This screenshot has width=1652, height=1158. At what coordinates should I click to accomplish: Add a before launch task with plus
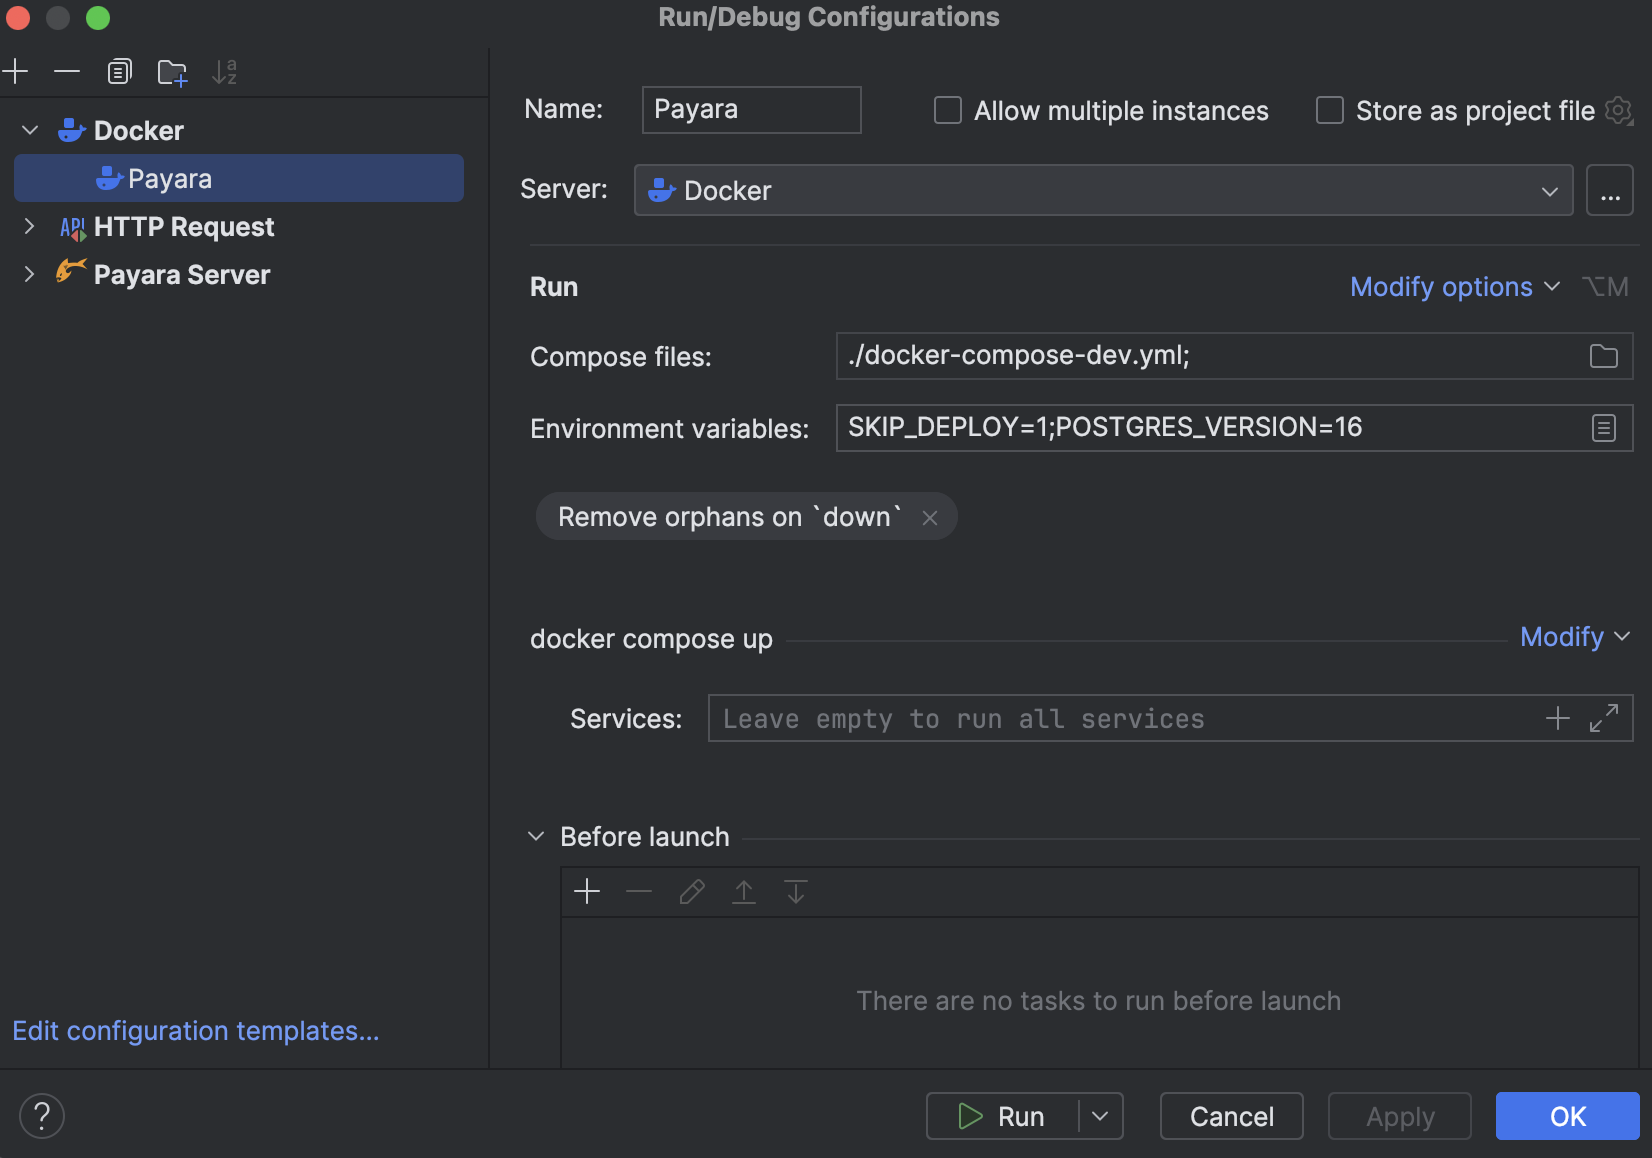coord(587,891)
